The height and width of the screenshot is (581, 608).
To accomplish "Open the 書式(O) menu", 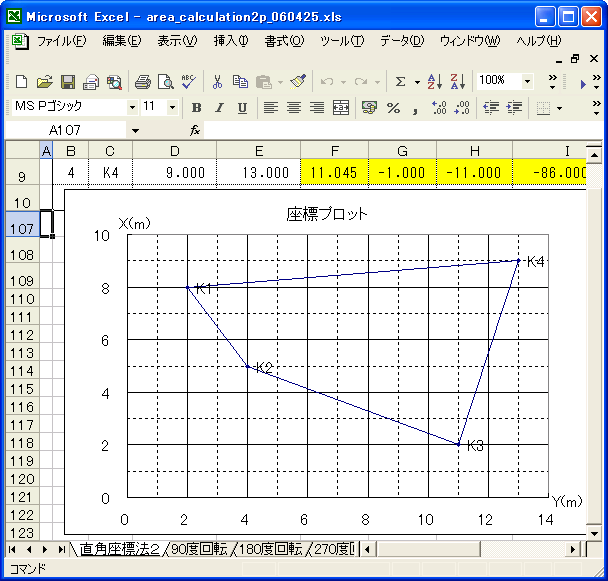I will click(x=284, y=41).
